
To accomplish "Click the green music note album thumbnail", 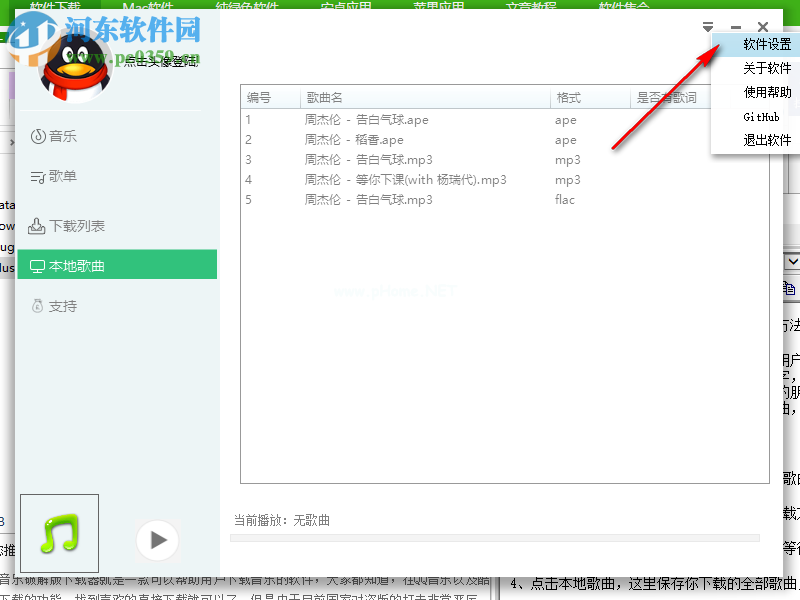I will click(x=58, y=534).
